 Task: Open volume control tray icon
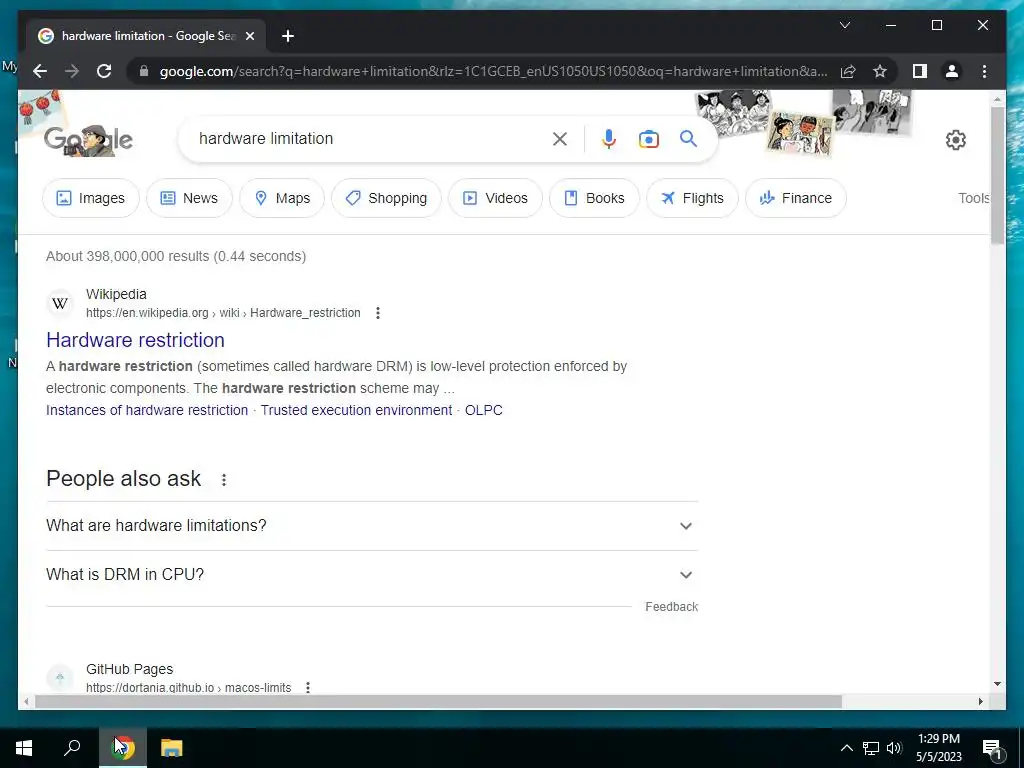(894, 748)
